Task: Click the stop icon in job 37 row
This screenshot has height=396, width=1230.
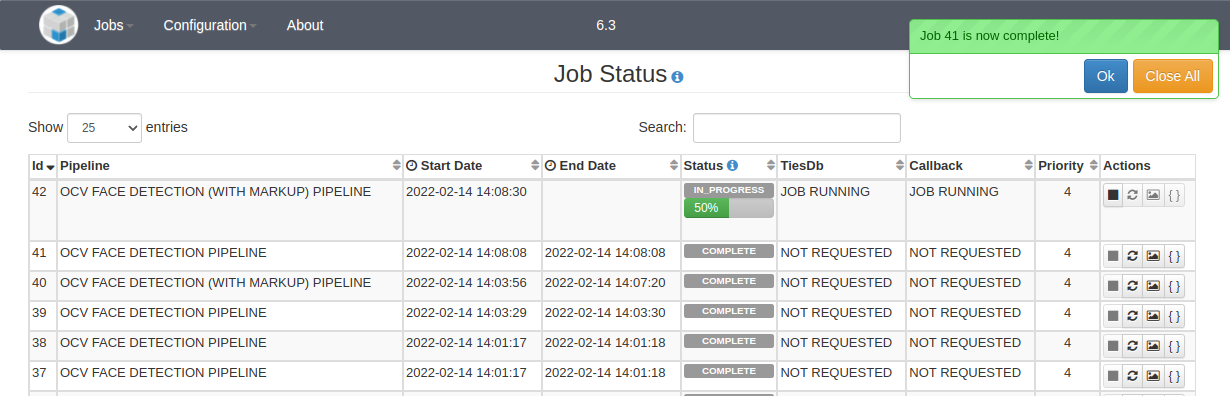Action: tap(1113, 376)
